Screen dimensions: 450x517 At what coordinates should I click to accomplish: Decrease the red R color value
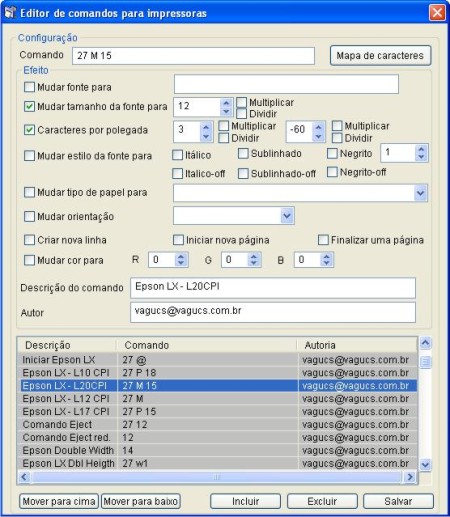(x=181, y=263)
